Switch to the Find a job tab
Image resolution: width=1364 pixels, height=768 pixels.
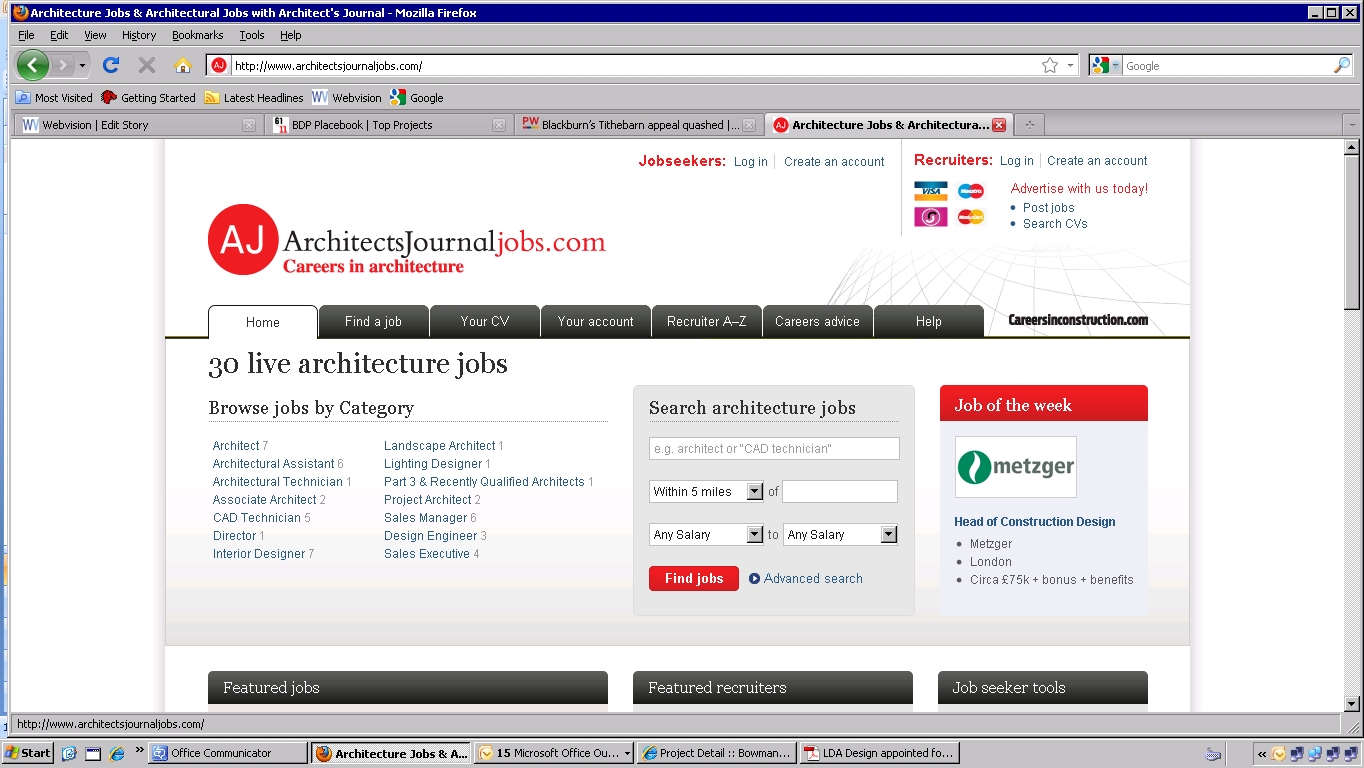(x=373, y=321)
